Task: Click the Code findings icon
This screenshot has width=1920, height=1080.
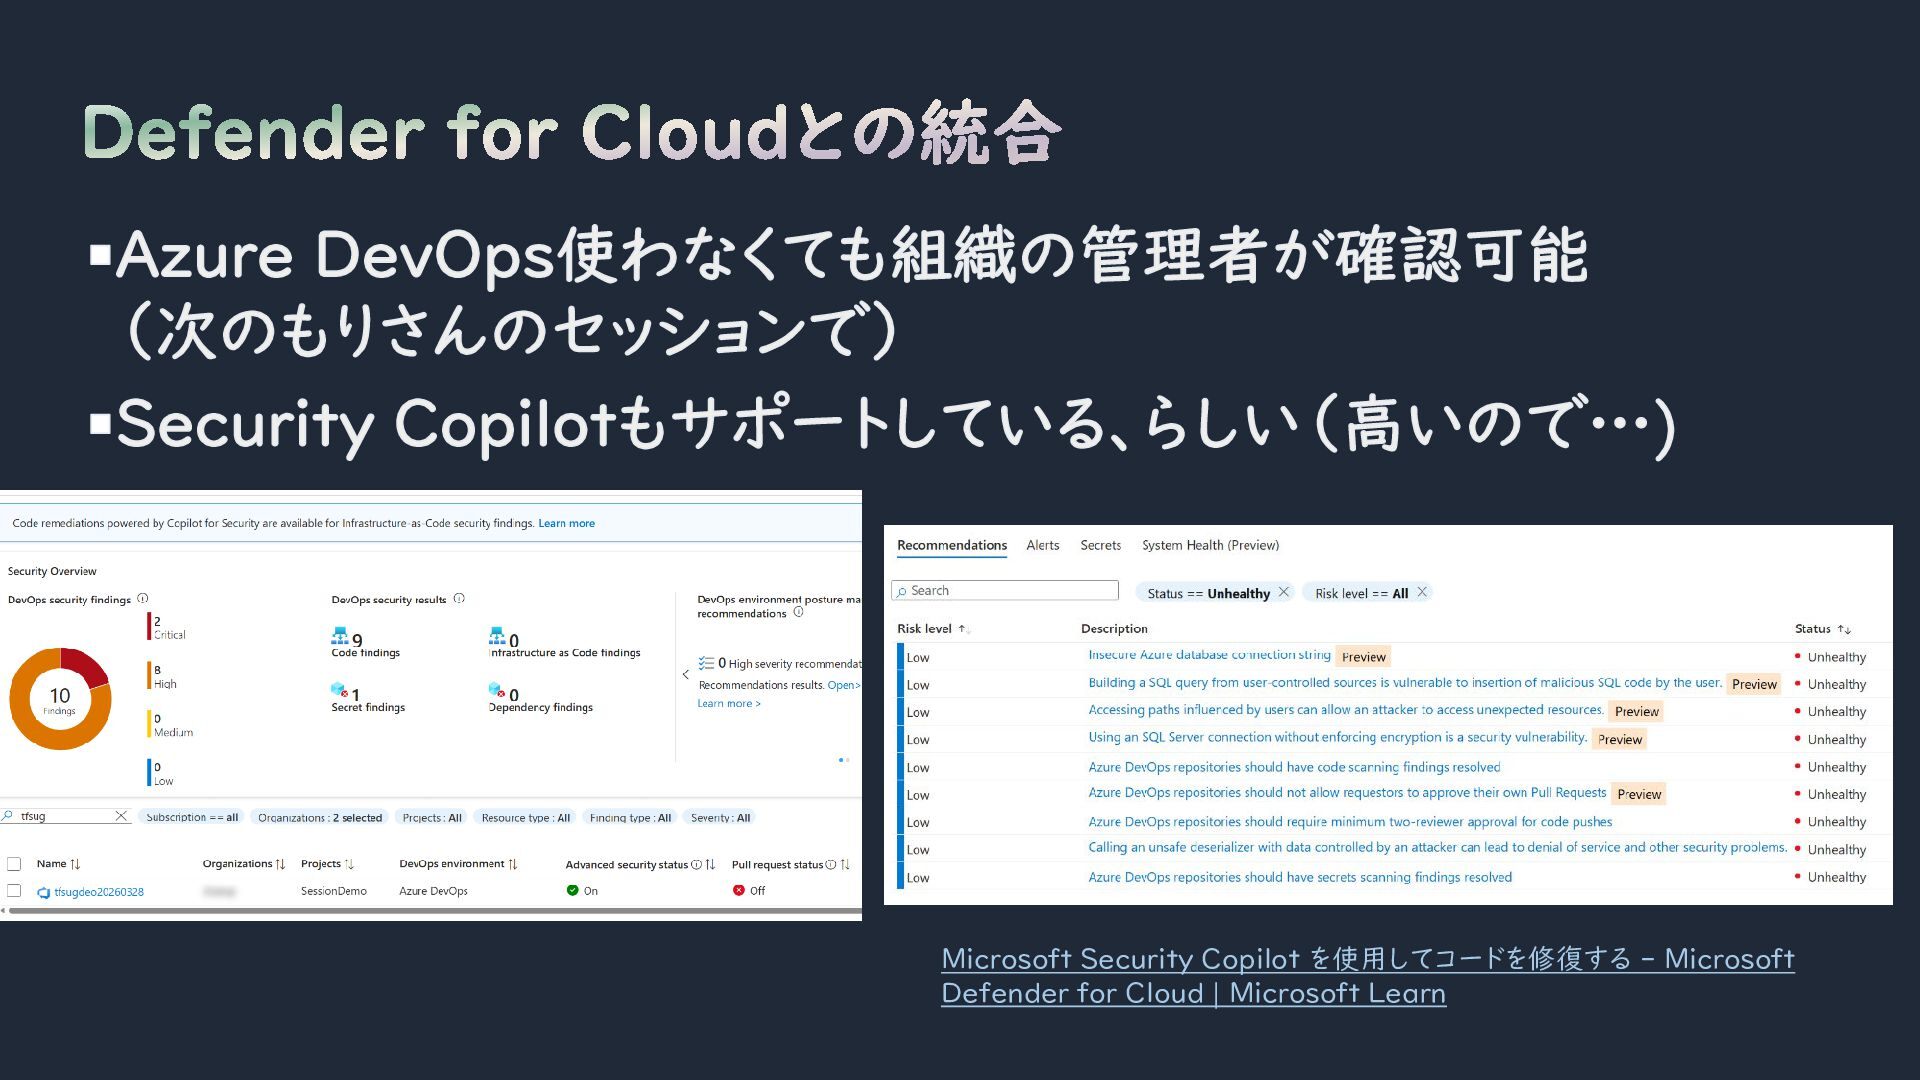Action: coord(340,636)
